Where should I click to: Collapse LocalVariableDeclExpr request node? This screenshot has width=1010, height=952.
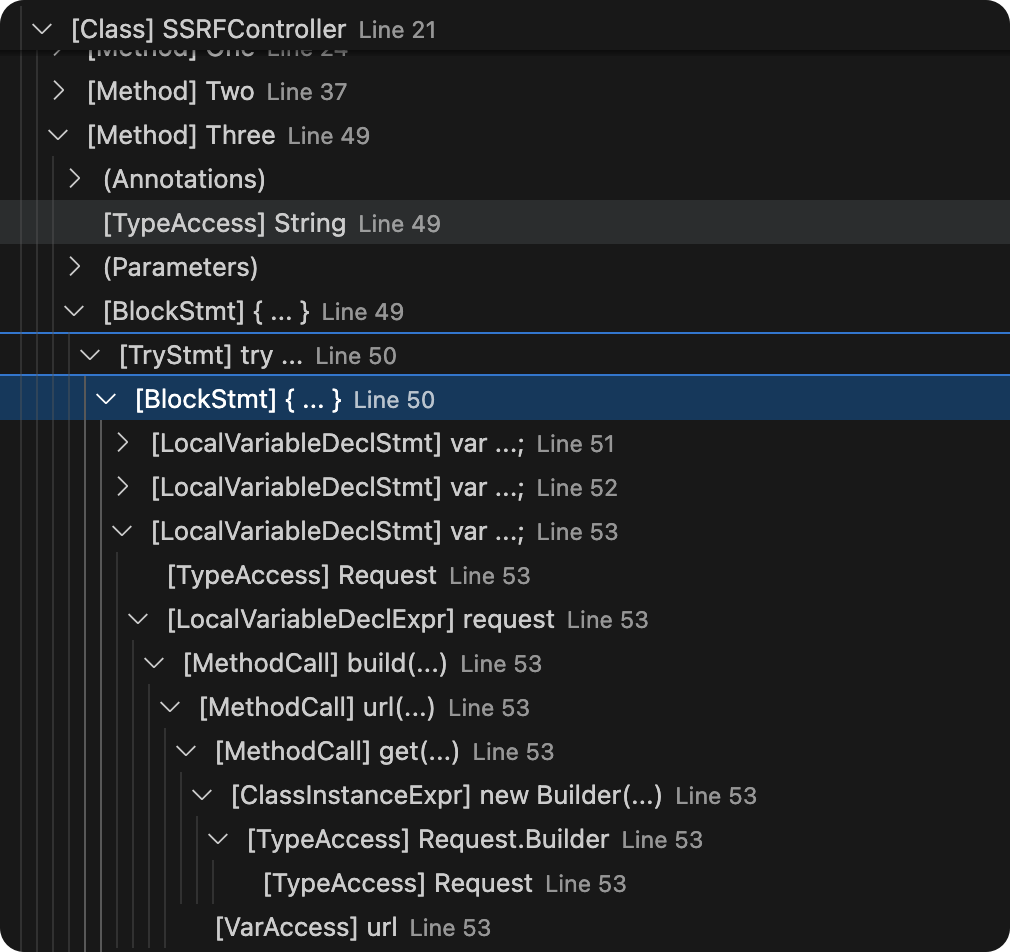pos(138,619)
